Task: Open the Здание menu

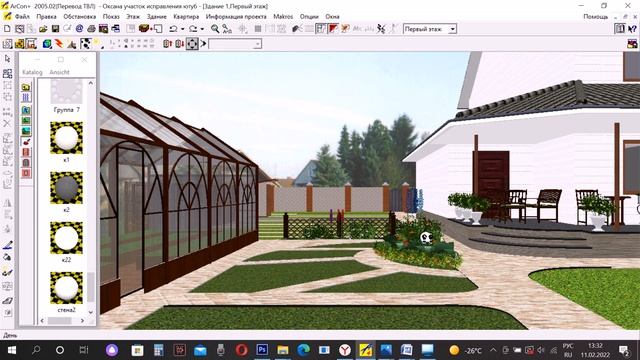Action: [157, 17]
